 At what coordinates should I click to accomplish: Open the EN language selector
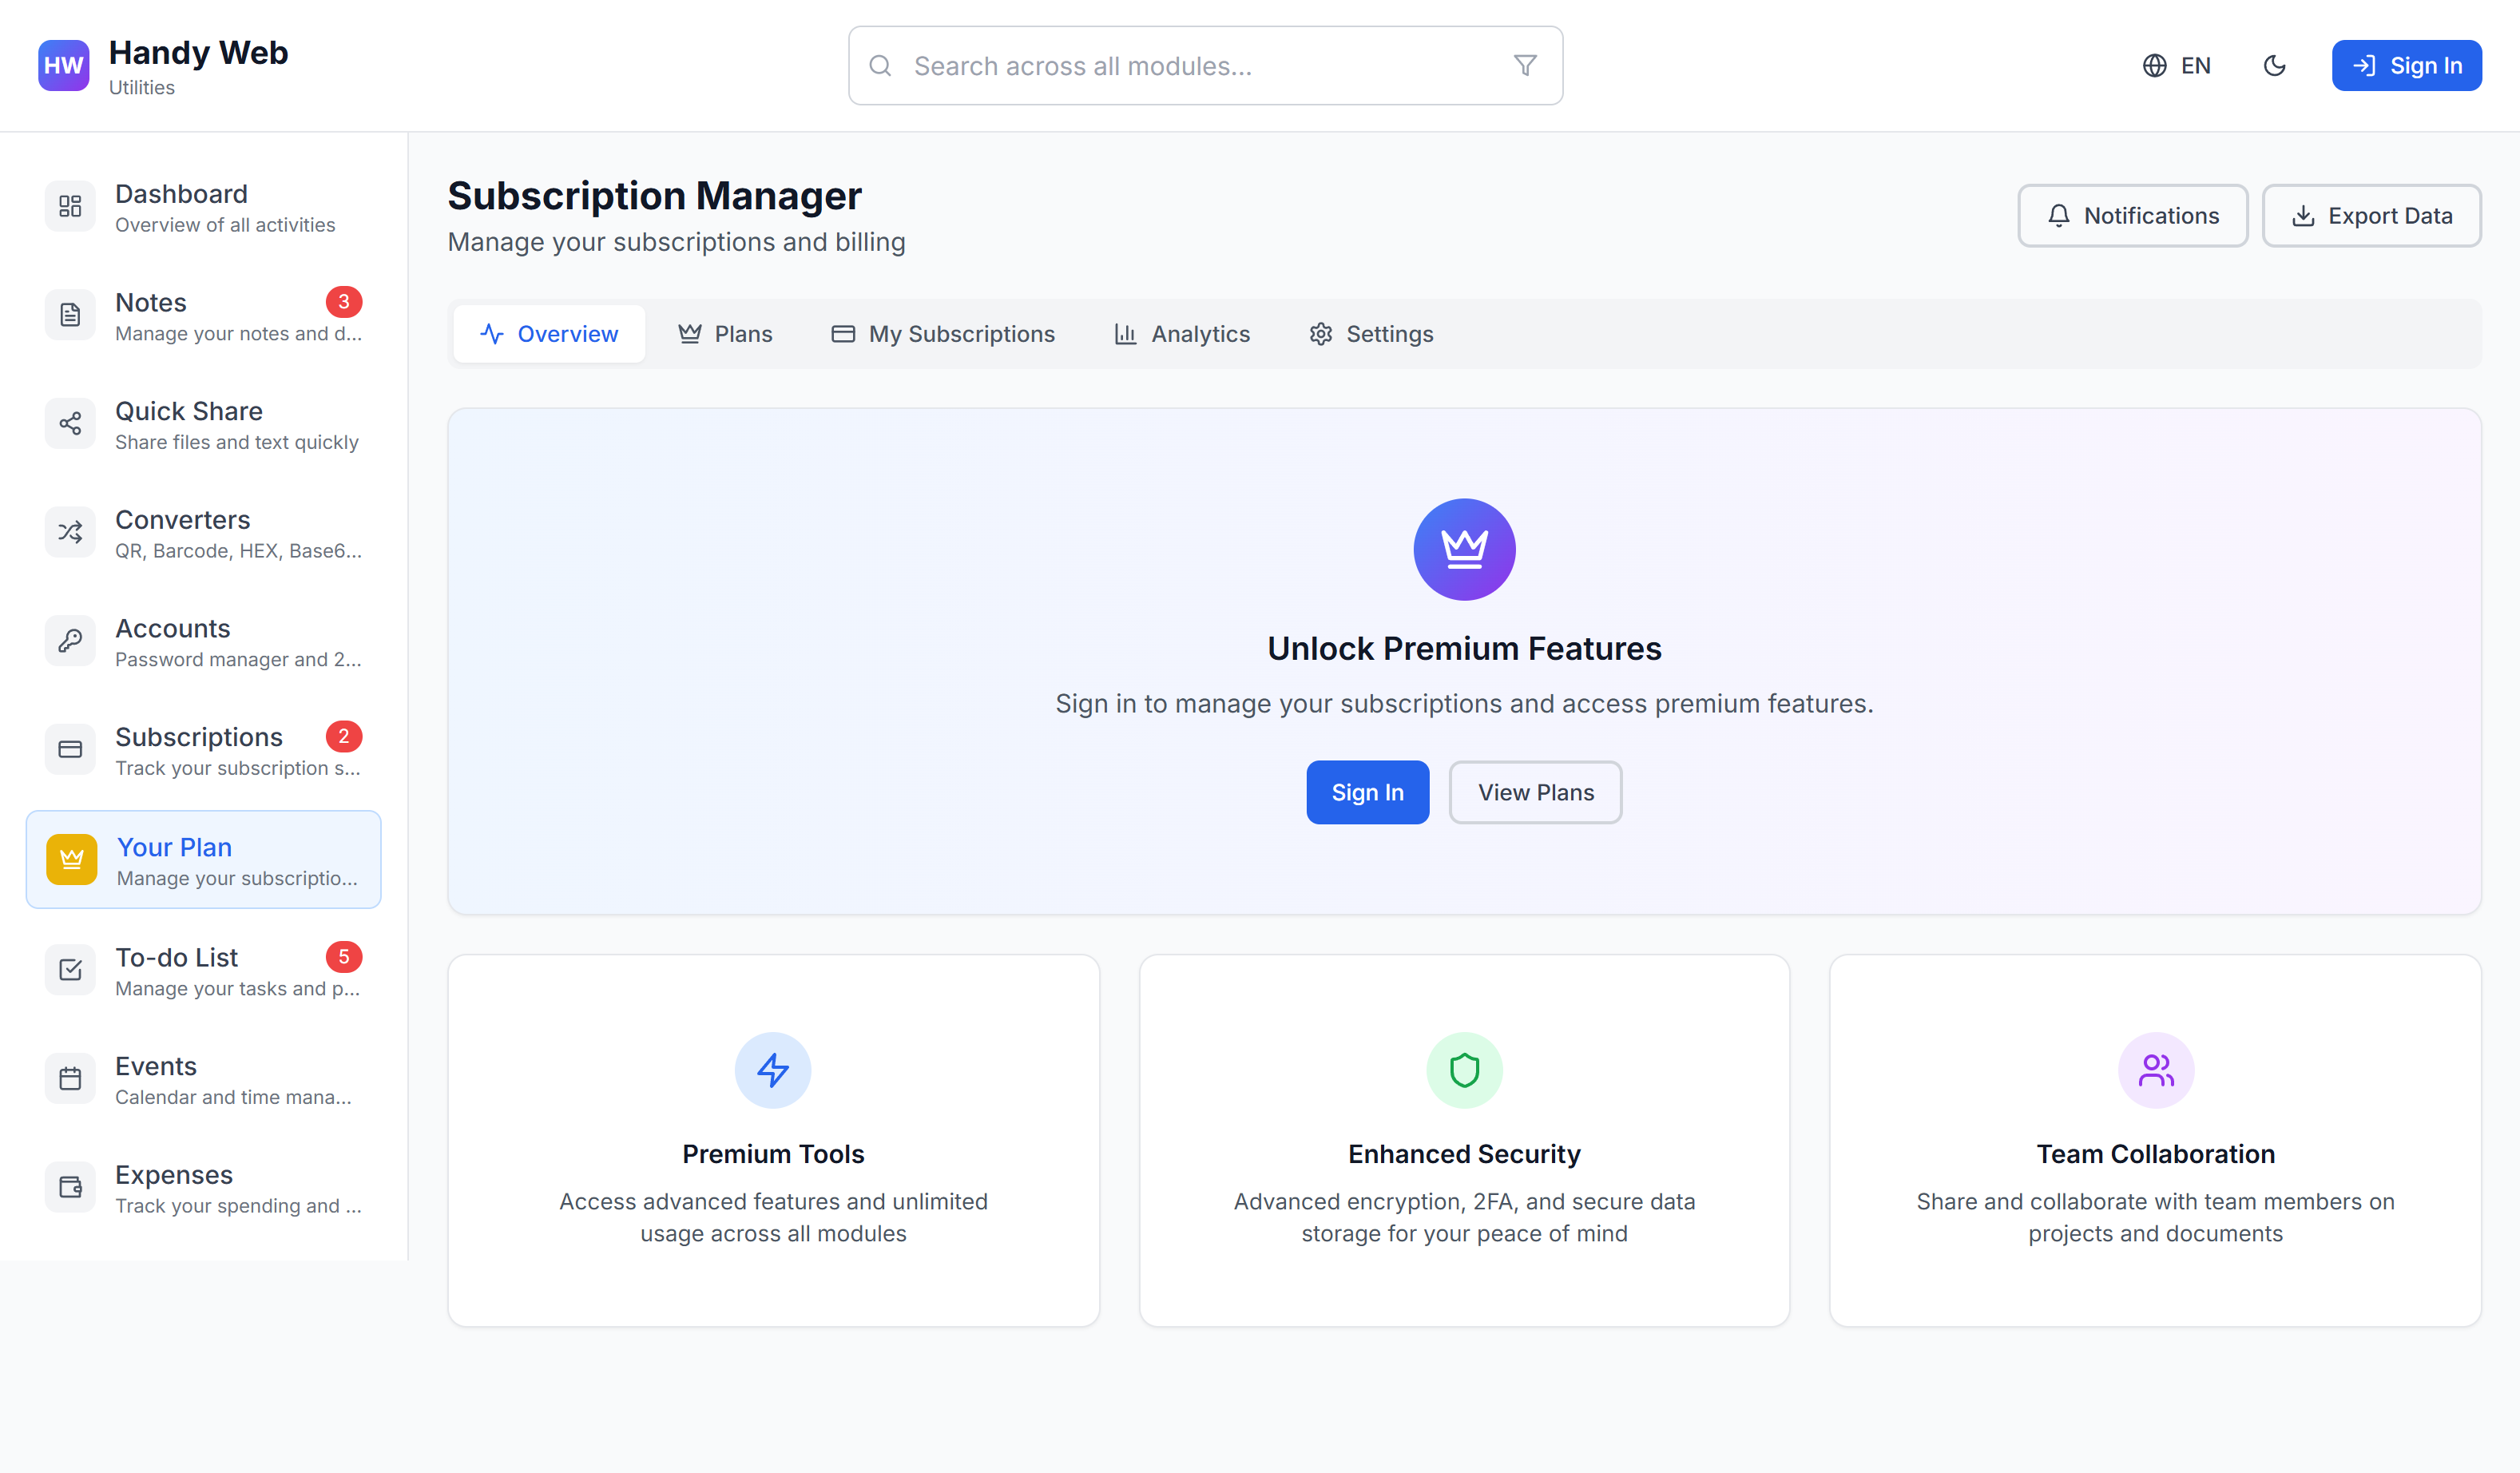(x=2176, y=65)
